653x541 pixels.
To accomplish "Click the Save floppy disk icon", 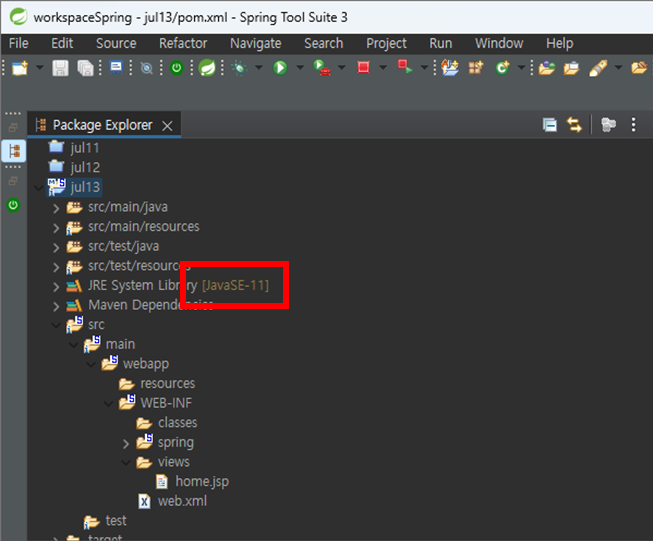I will tap(60, 68).
